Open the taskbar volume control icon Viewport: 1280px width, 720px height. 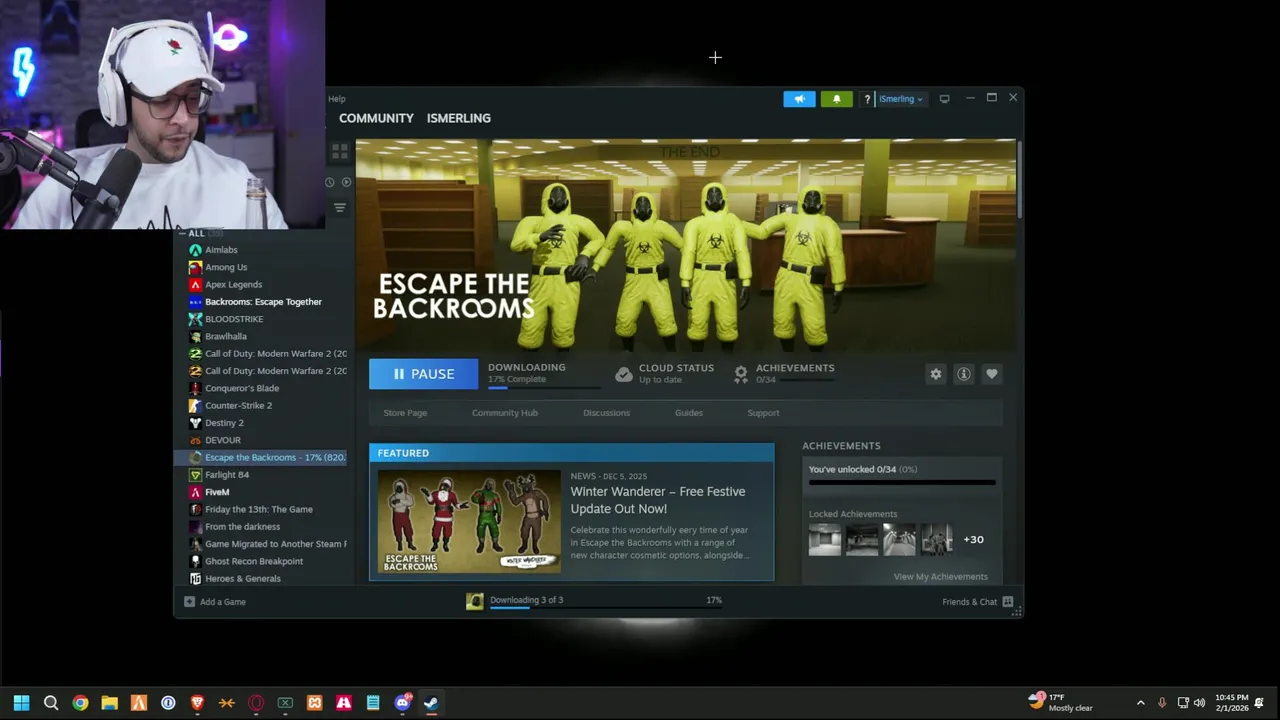[1199, 703]
